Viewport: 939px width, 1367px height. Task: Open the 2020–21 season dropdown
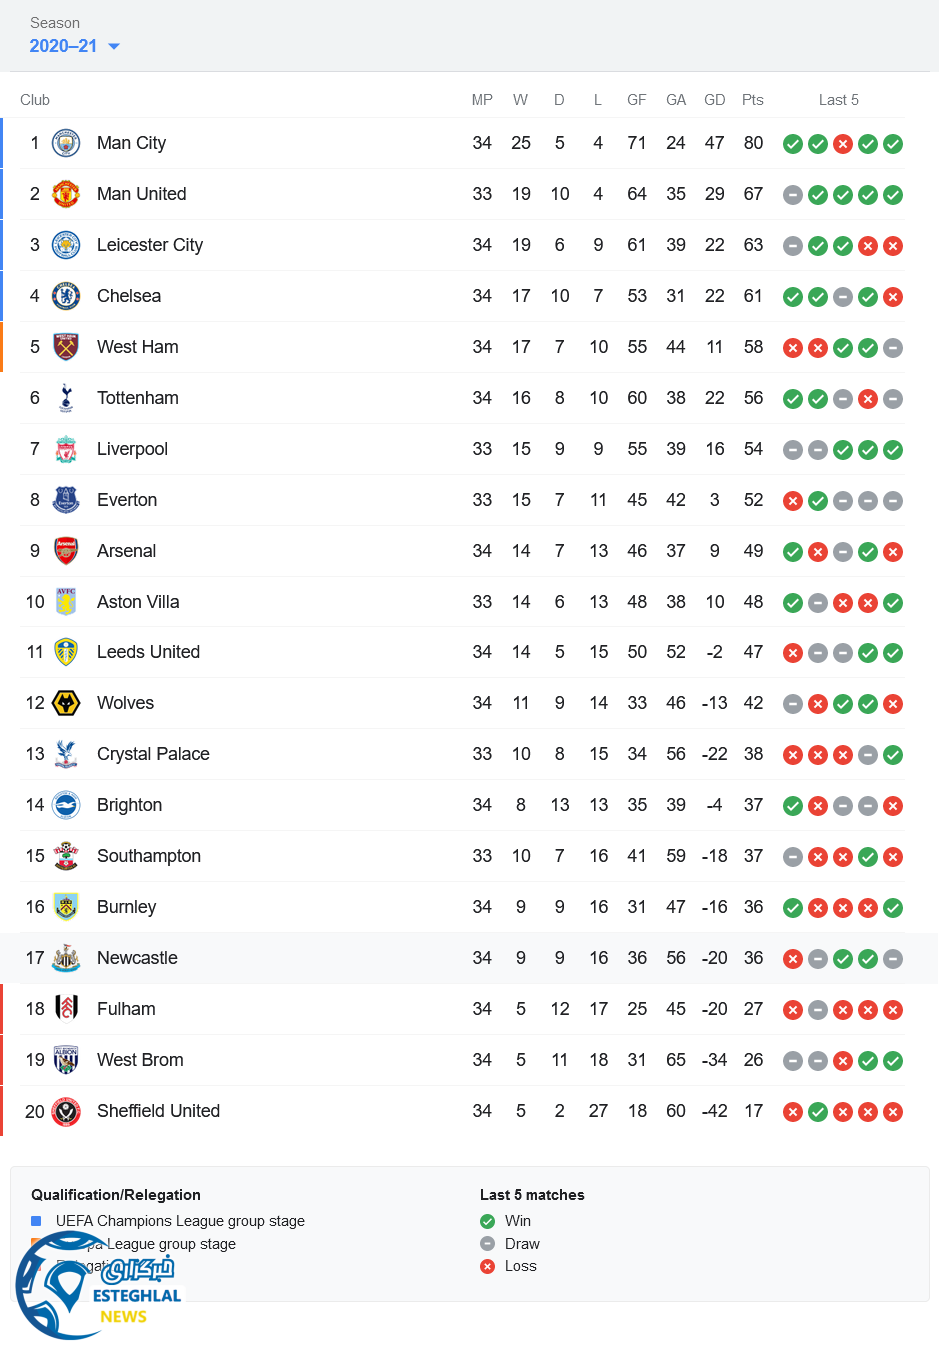click(75, 46)
